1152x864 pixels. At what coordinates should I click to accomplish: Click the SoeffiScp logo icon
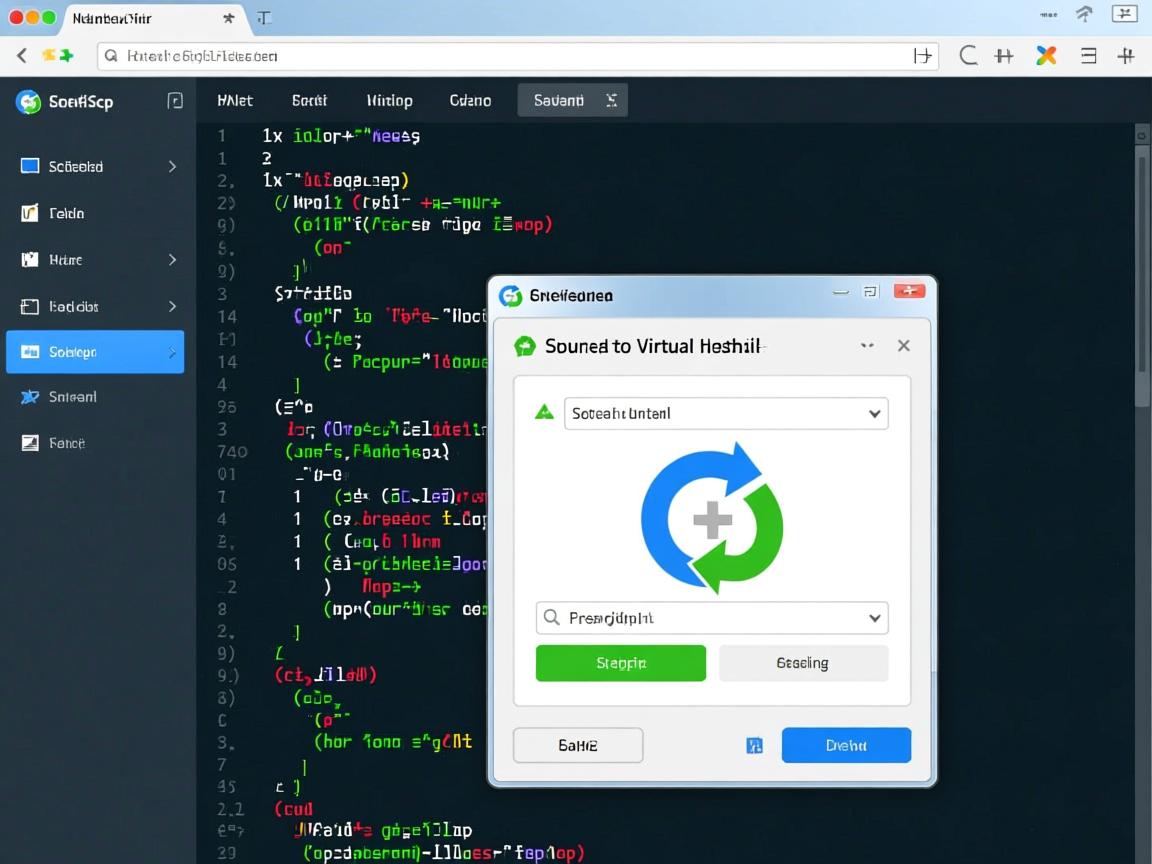[28, 101]
